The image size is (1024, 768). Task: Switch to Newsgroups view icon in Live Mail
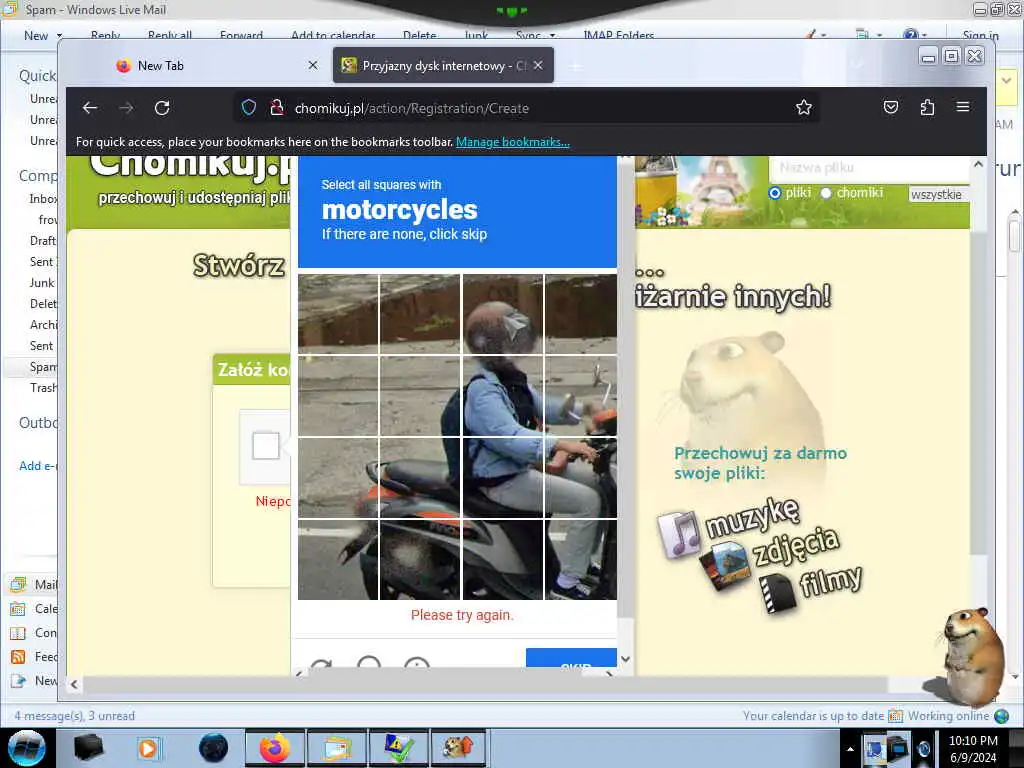click(18, 681)
